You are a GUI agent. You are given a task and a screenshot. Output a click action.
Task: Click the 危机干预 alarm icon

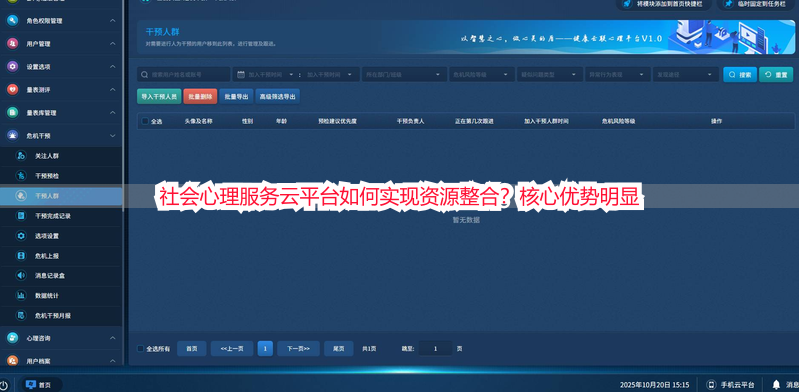(13, 136)
